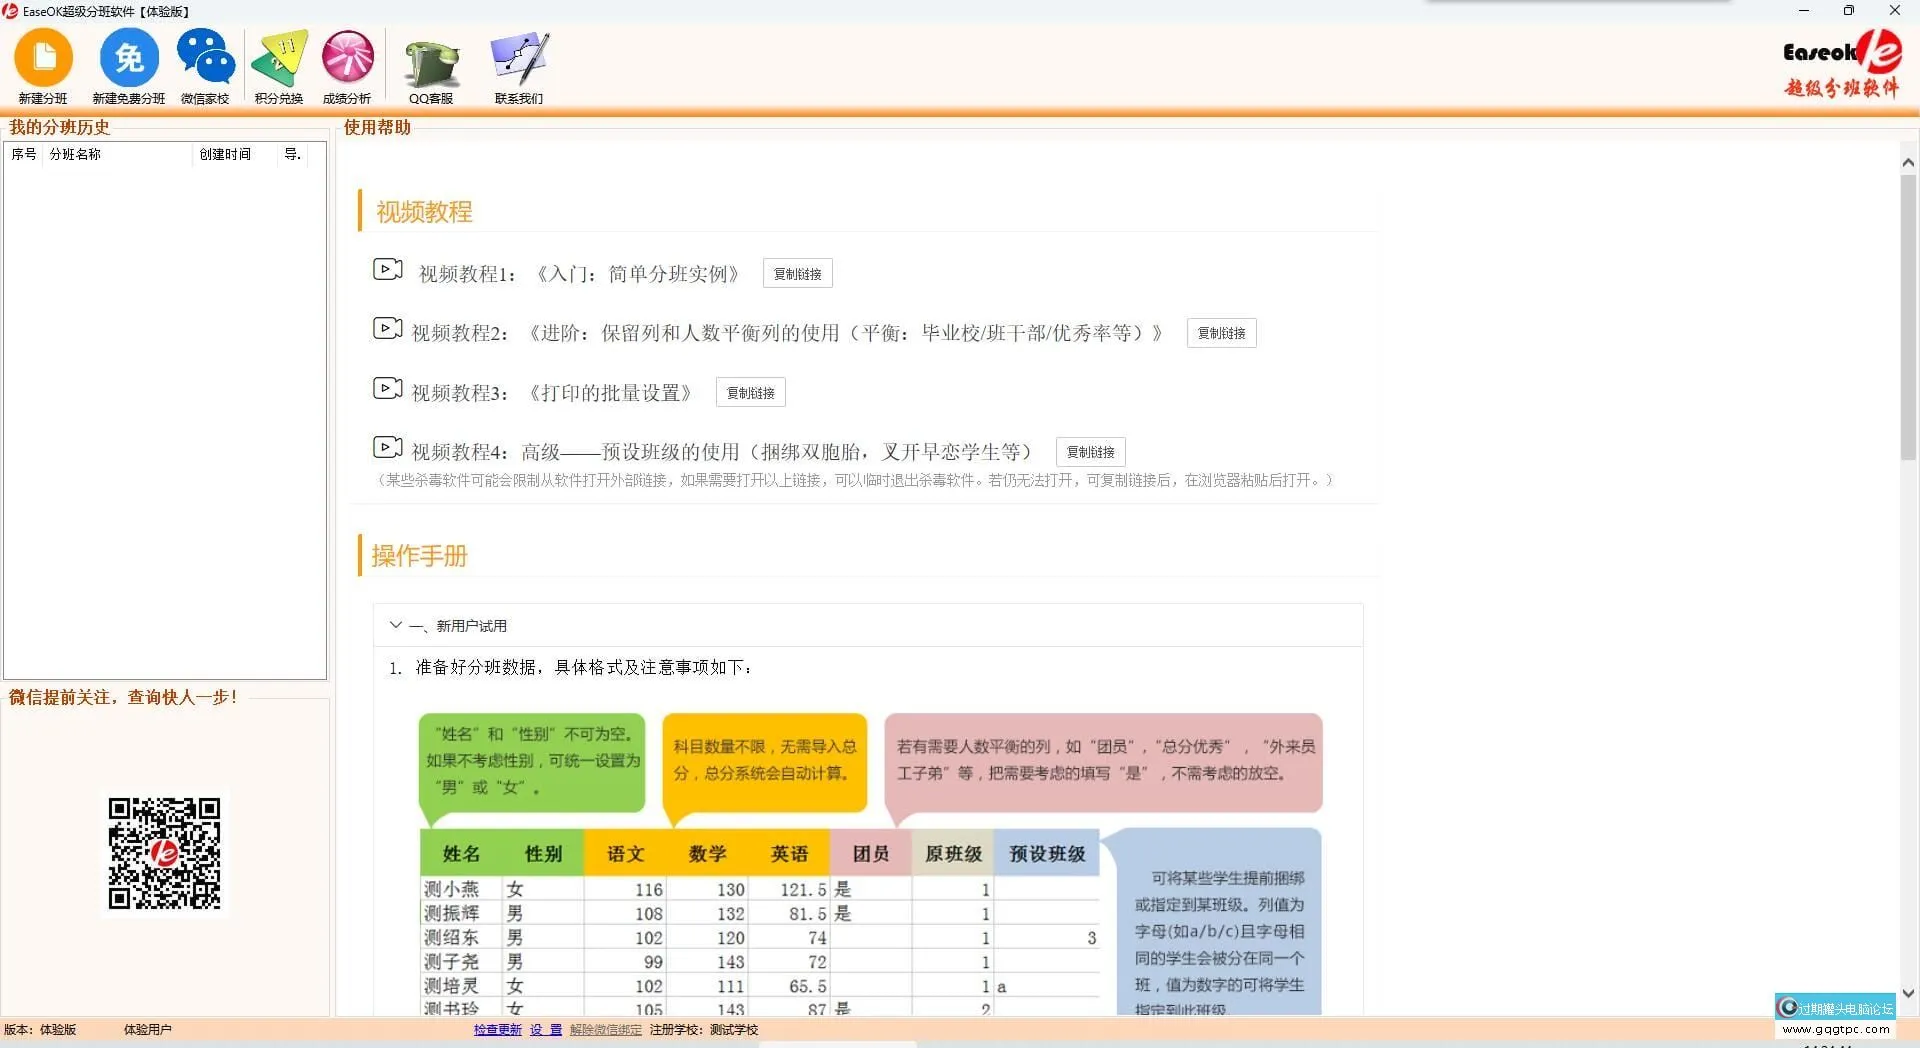Viewport: 1920px width, 1048px height.
Task: Play 视频教程1 via its video icon
Action: coord(388,270)
